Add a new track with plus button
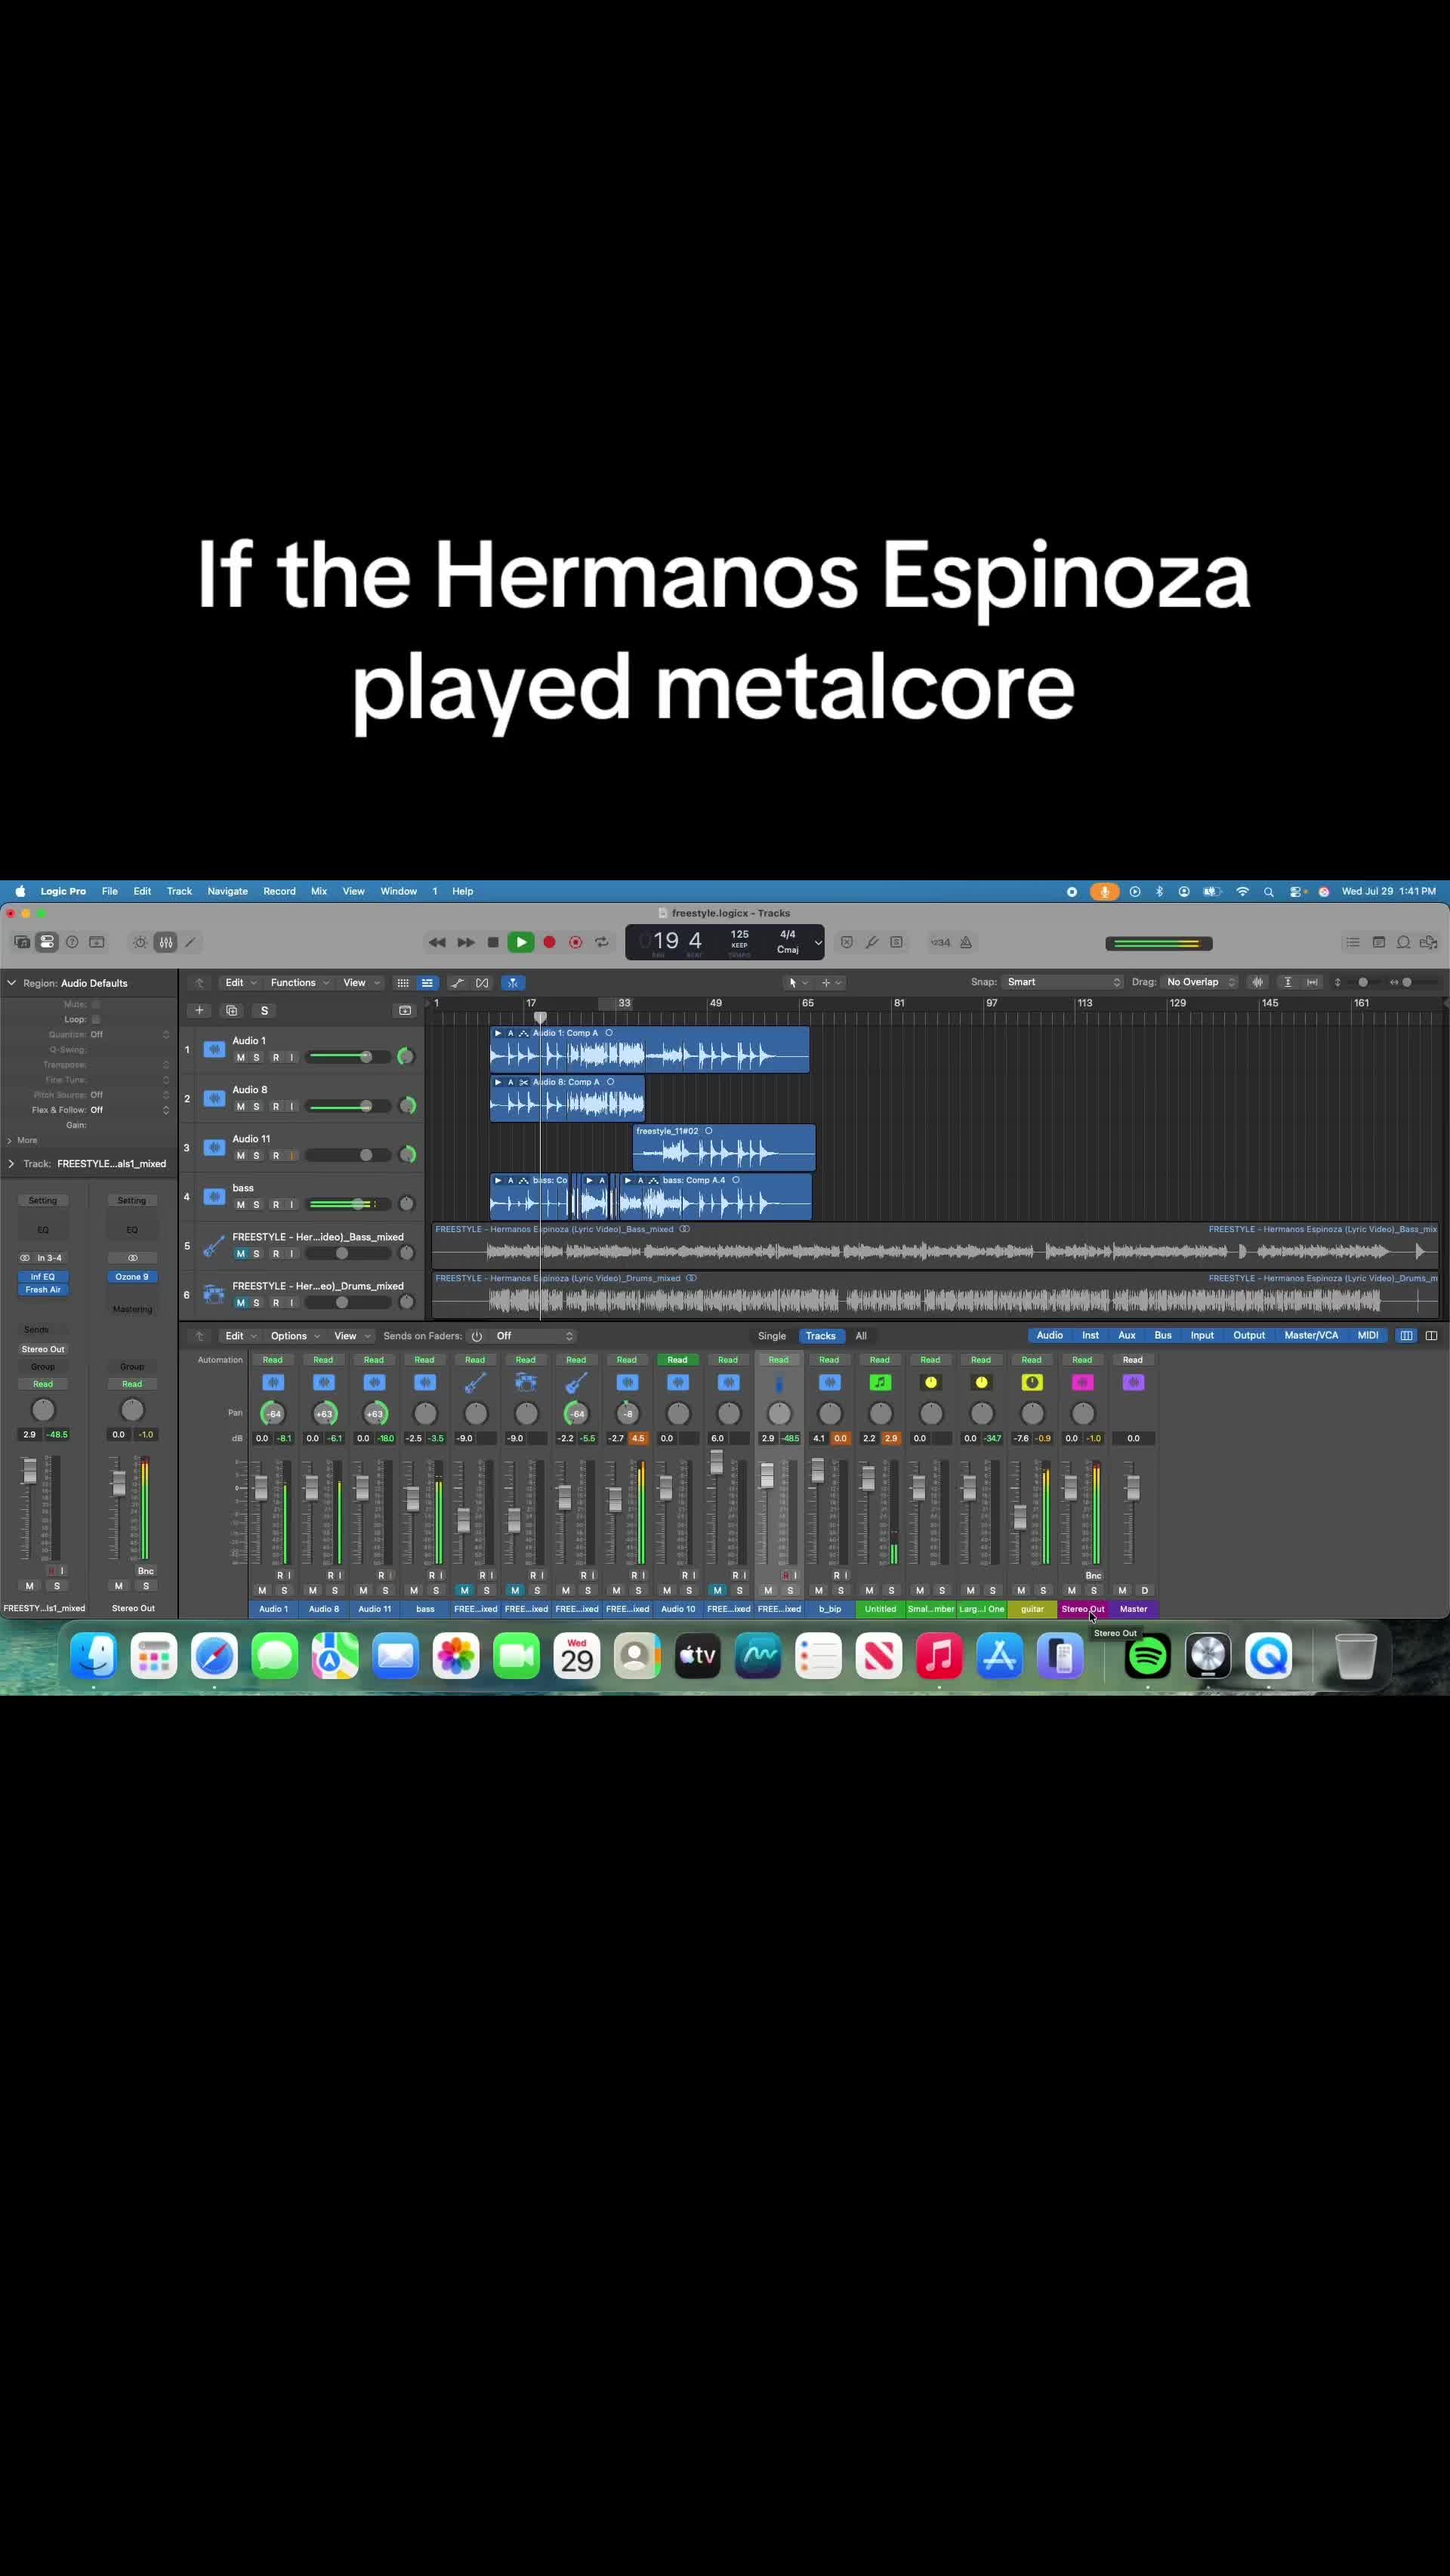This screenshot has height=2576, width=1450. click(199, 1010)
